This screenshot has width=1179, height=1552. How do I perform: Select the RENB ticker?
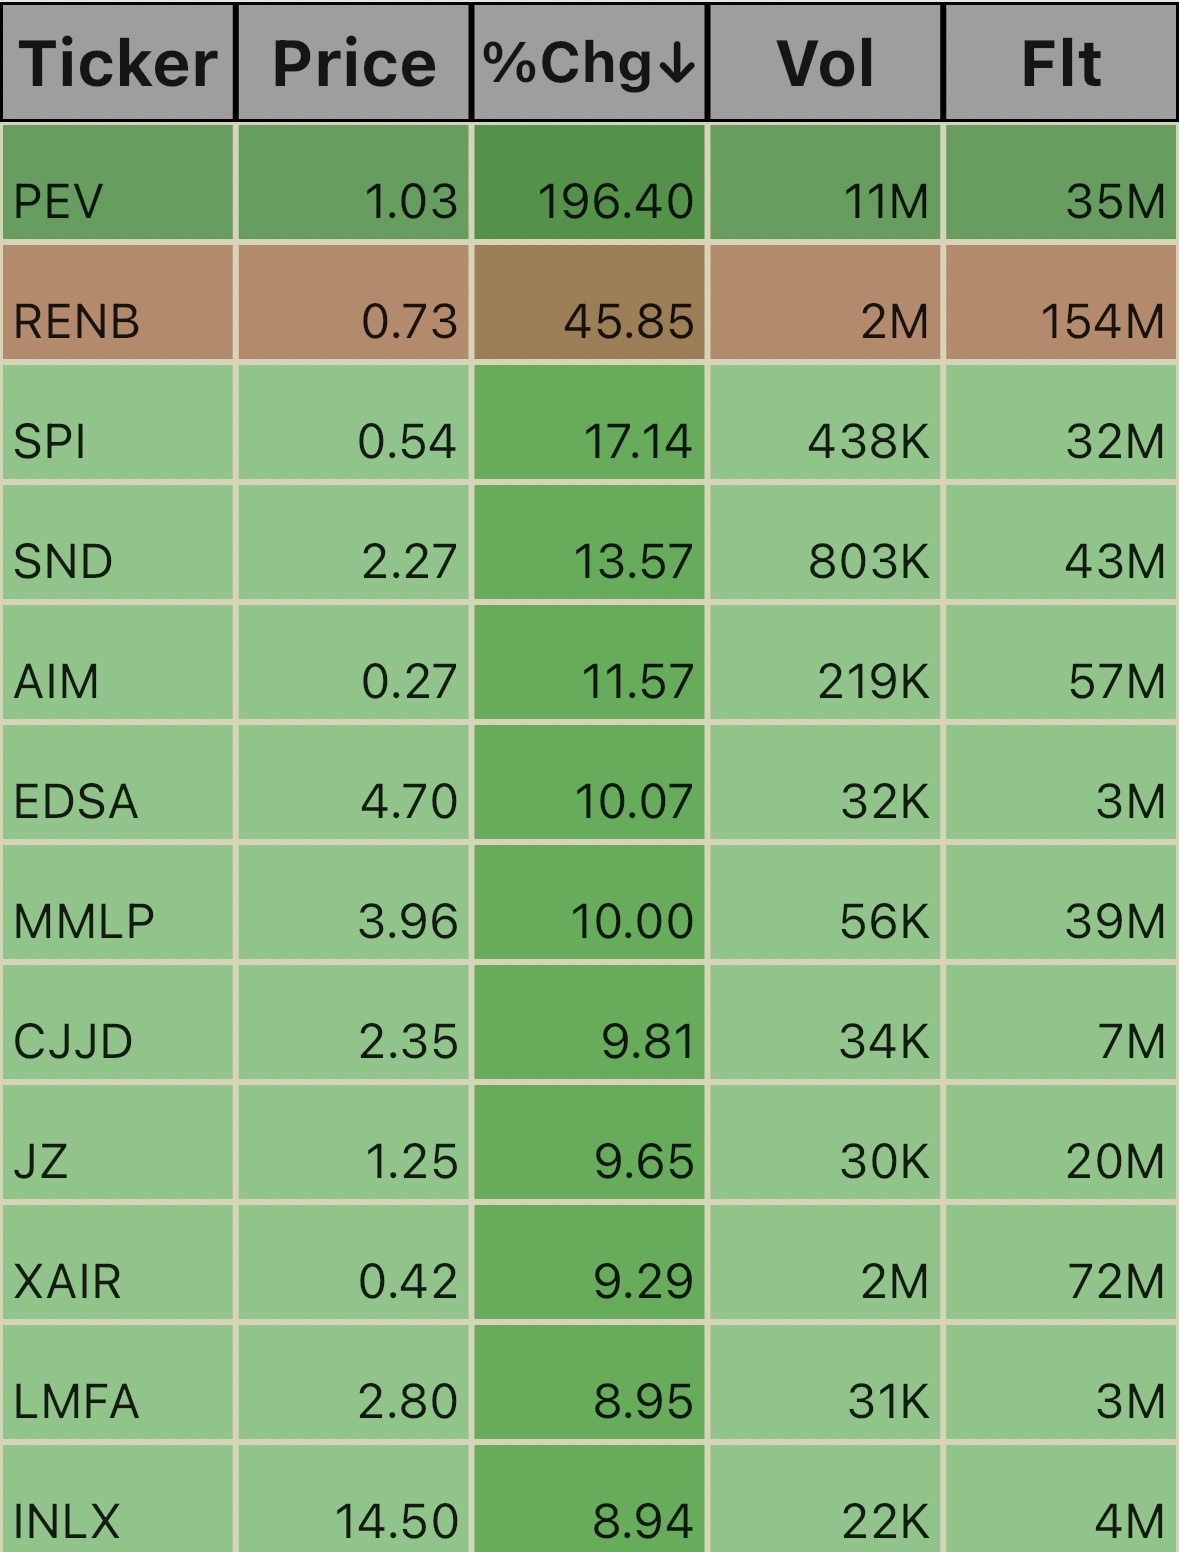point(76,321)
